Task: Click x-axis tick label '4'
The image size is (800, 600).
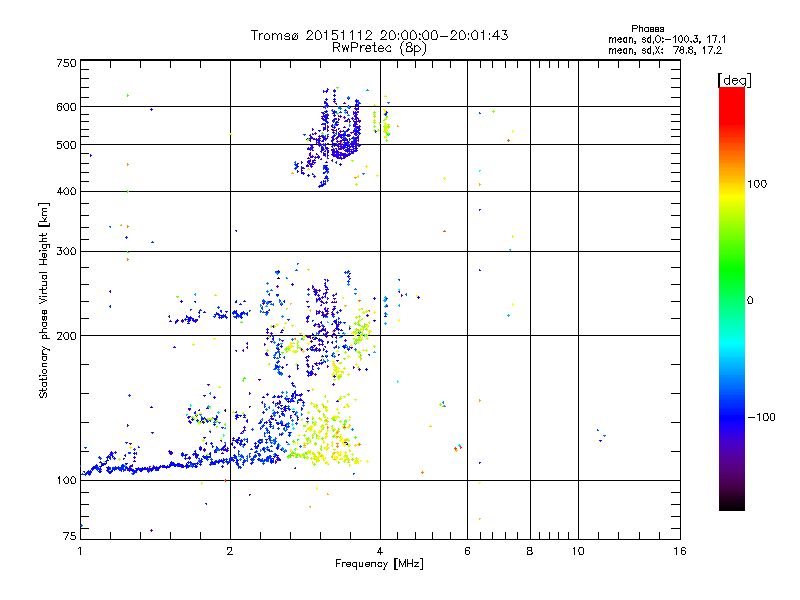Action: pos(380,551)
